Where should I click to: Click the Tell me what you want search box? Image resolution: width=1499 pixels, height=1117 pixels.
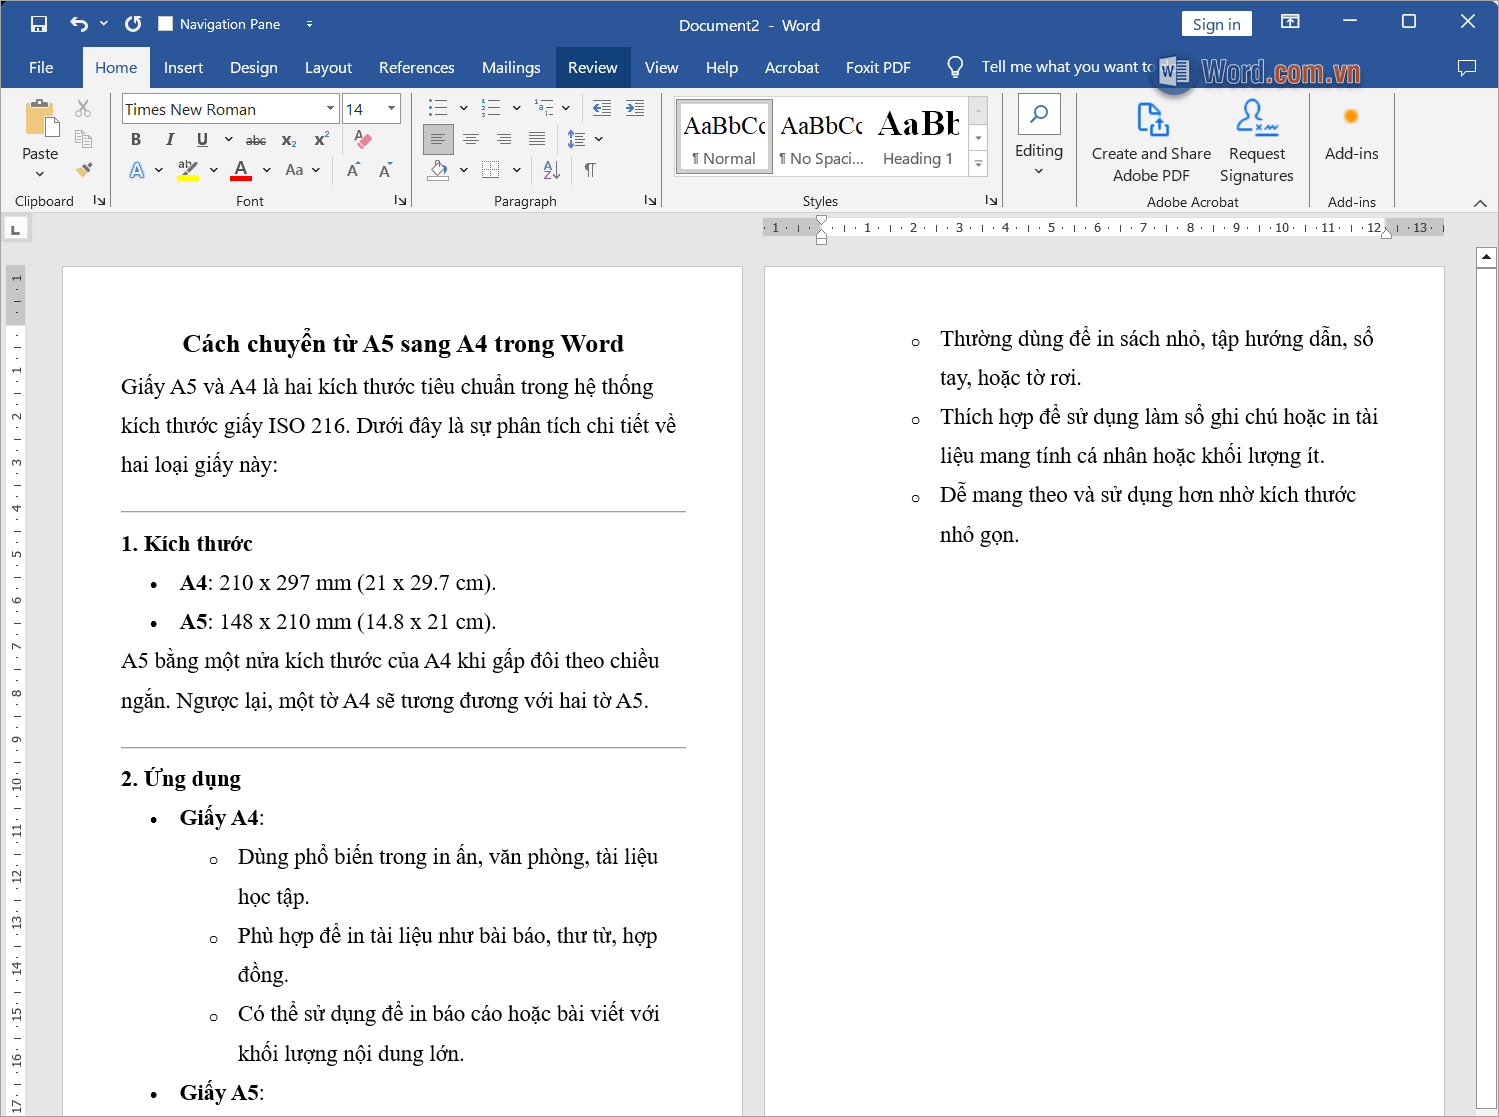[1067, 67]
